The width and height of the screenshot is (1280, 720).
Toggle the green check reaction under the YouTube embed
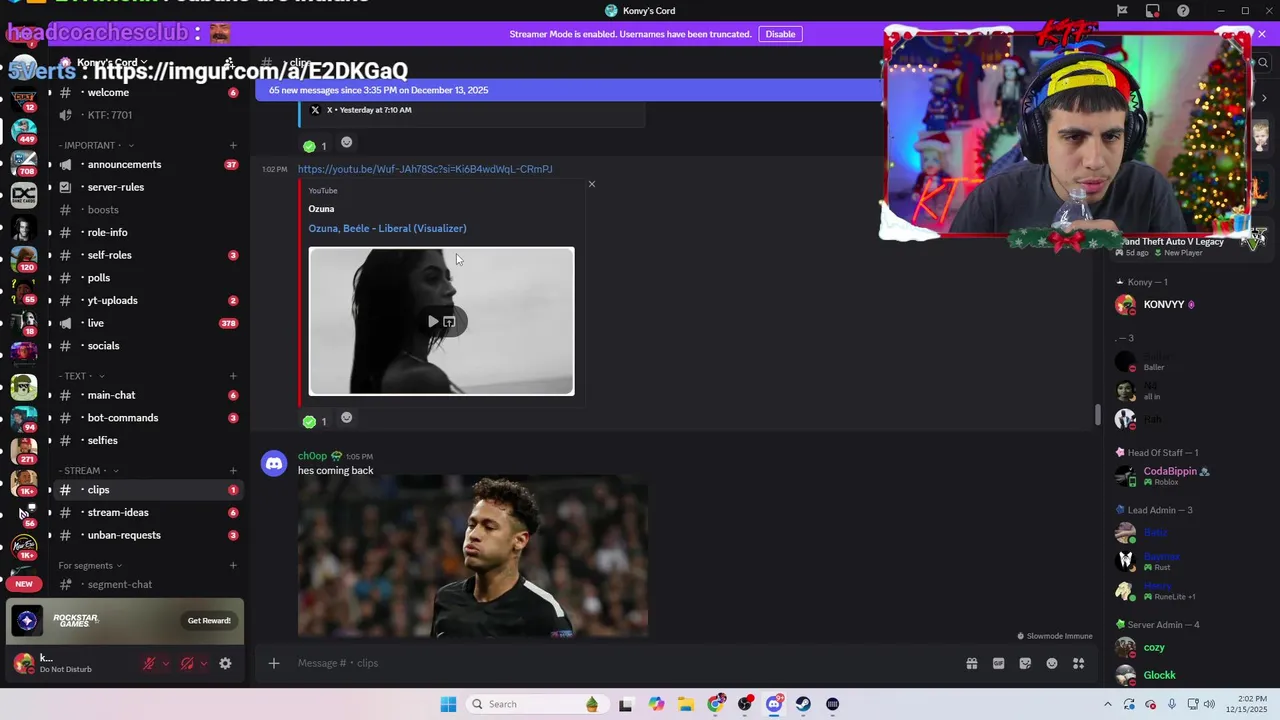[315, 421]
